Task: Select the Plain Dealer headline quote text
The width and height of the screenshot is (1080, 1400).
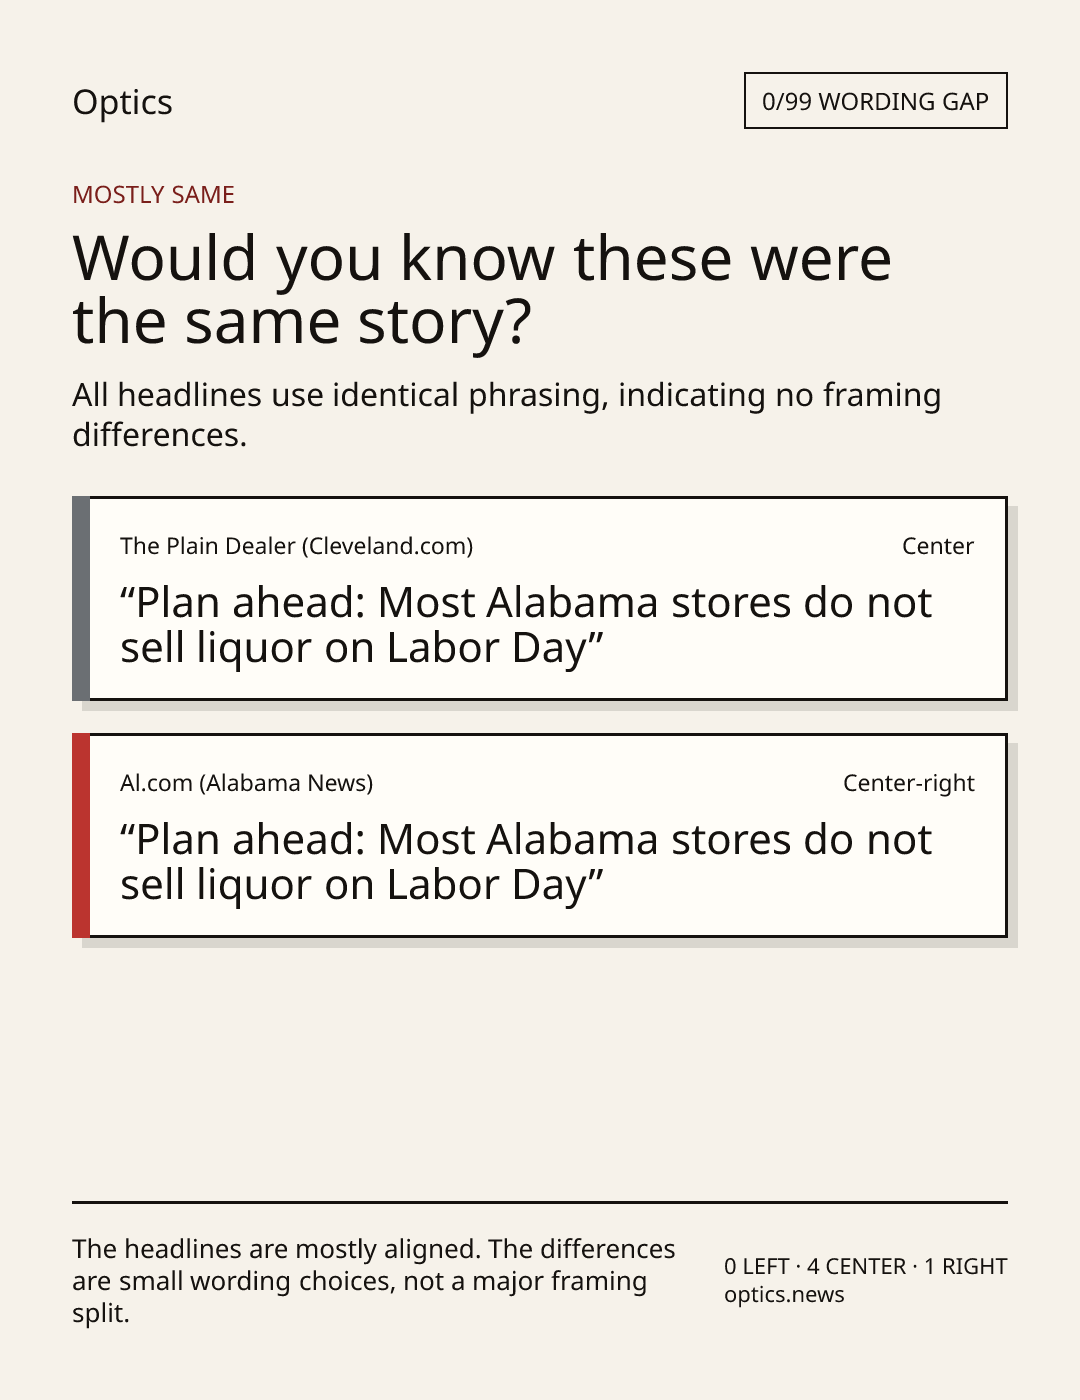Action: 526,625
